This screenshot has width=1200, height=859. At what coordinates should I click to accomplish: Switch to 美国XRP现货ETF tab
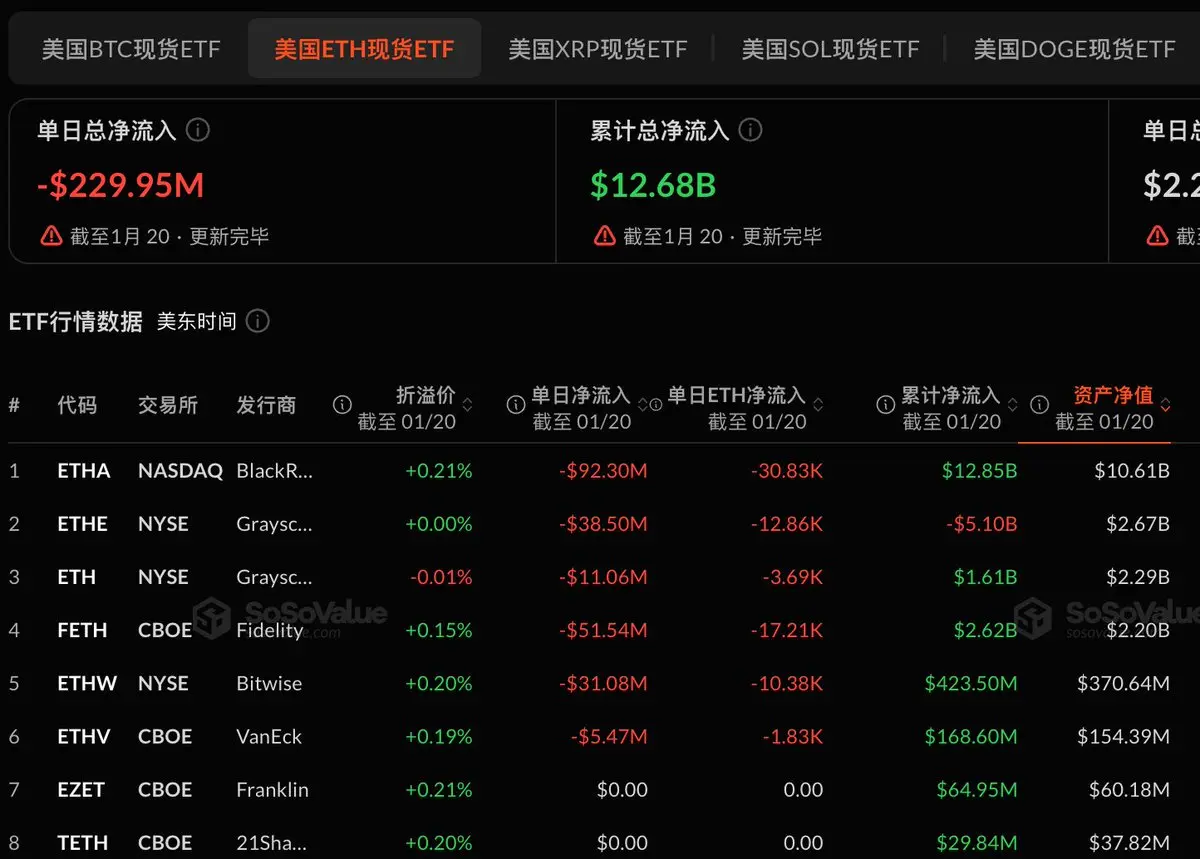coord(597,49)
